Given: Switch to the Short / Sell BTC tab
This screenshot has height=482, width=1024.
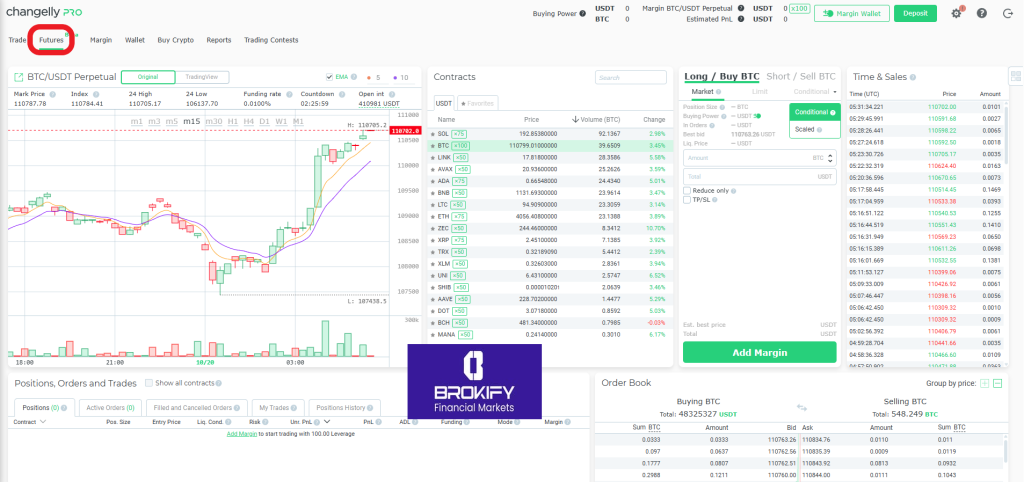Looking at the screenshot, I should (x=800, y=76).
